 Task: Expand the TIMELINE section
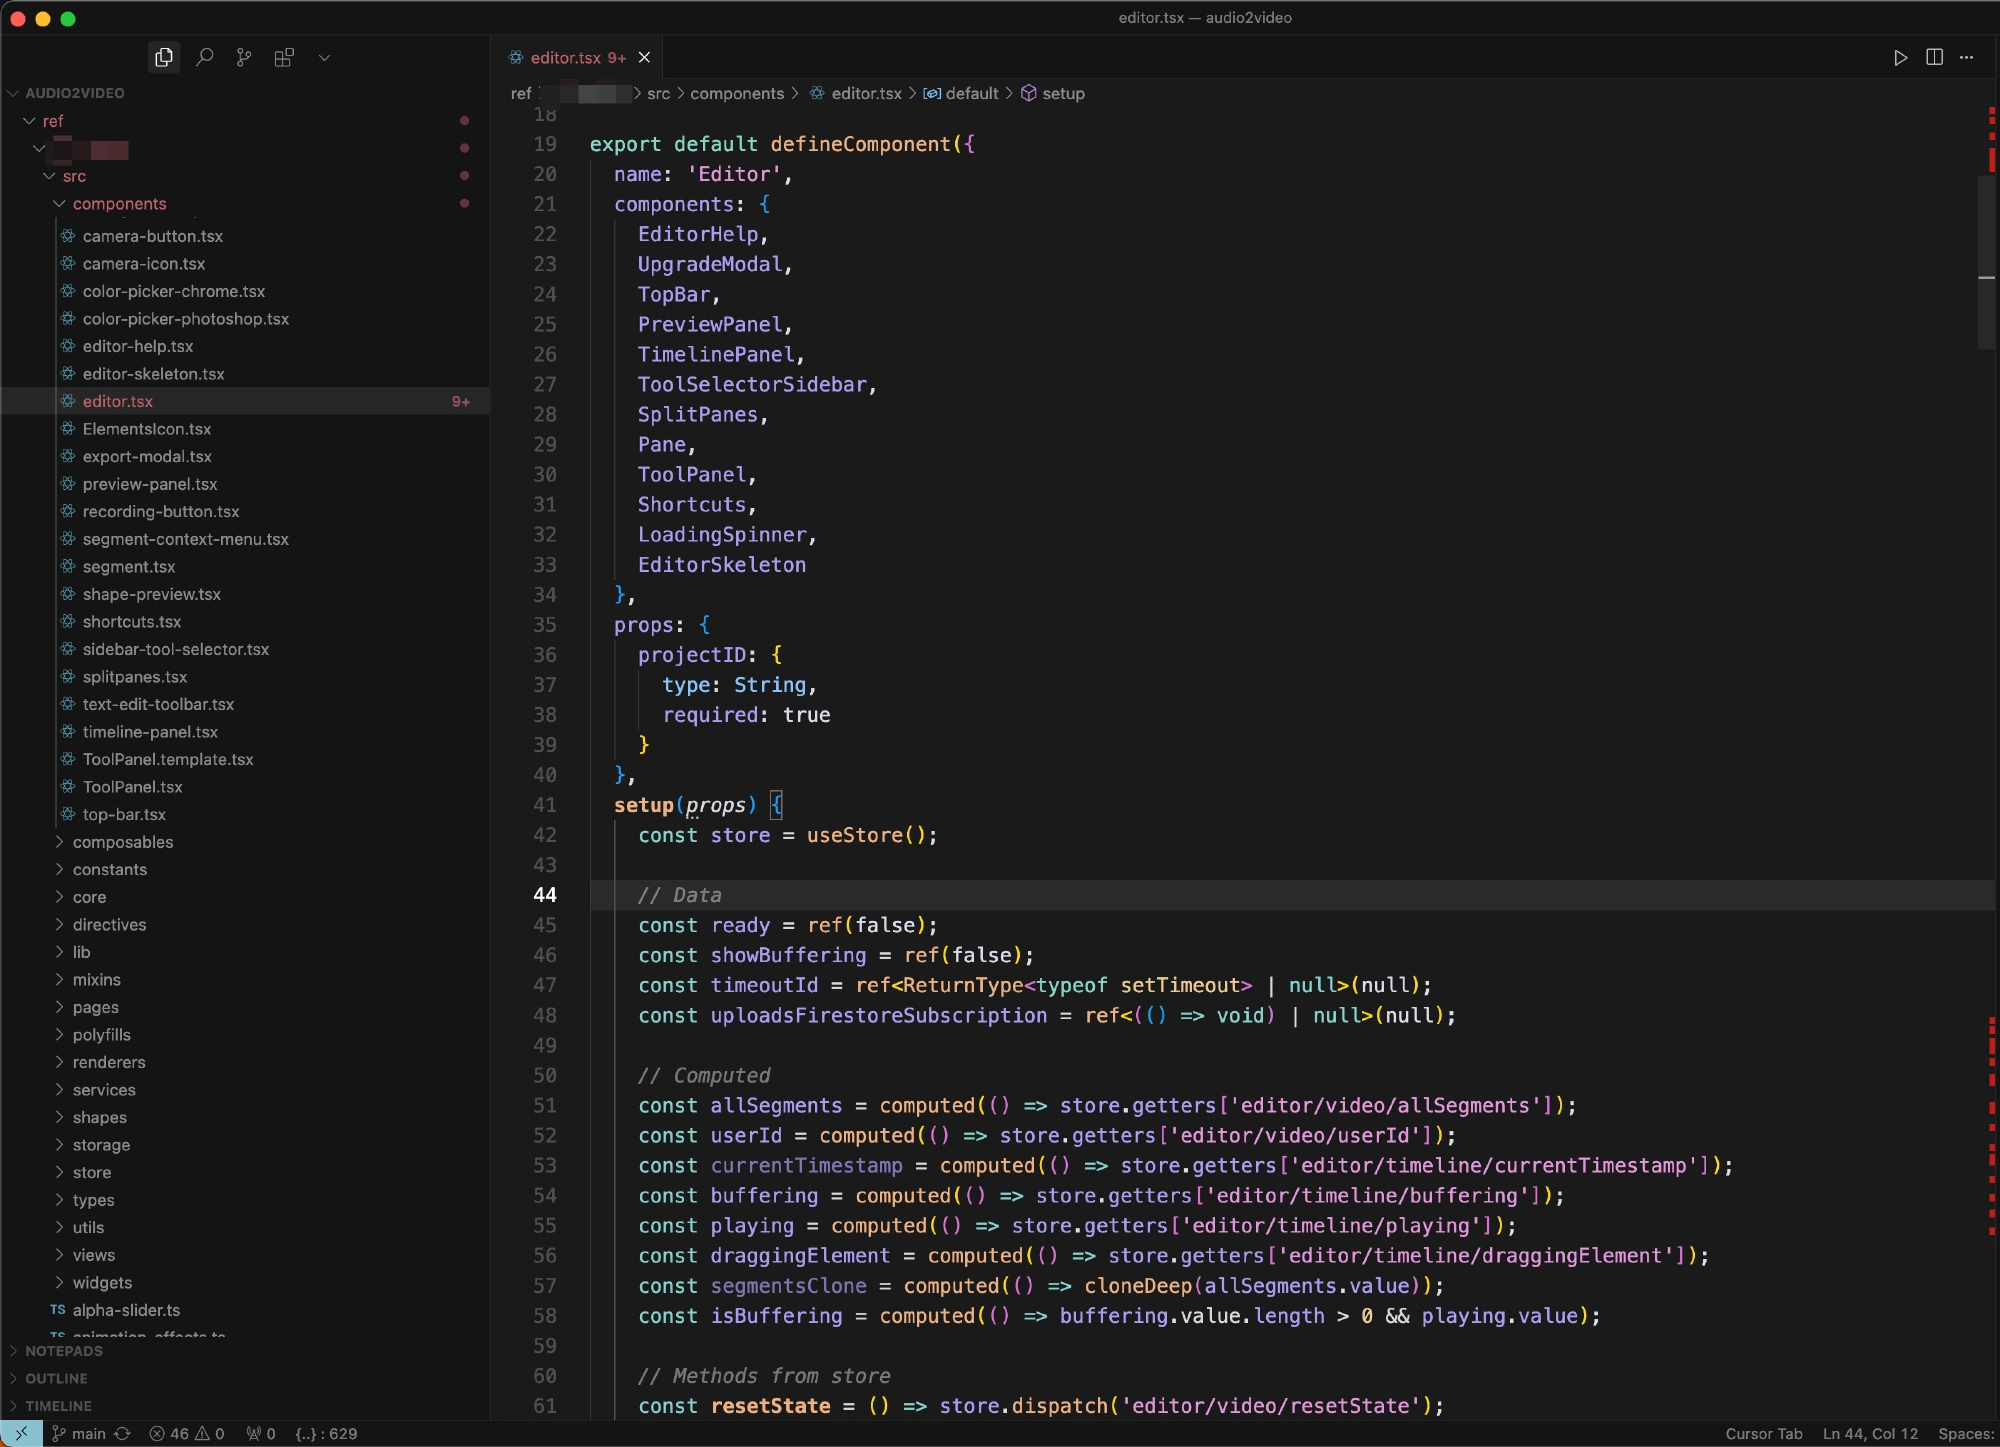pos(58,1405)
